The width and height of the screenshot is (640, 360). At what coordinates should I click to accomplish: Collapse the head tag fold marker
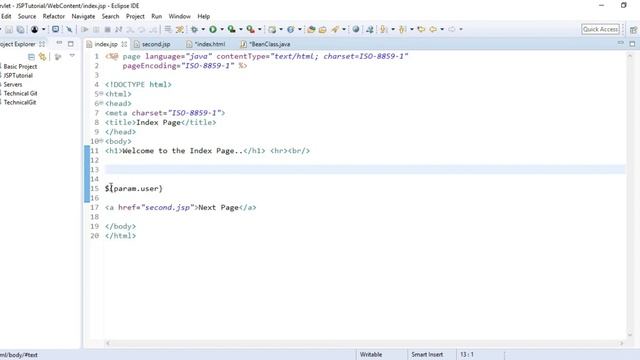(101, 103)
